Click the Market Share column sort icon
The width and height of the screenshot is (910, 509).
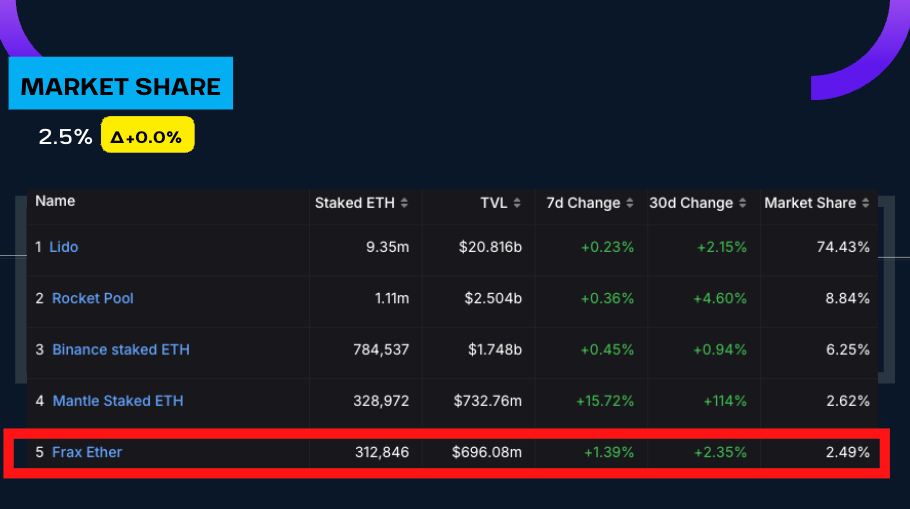[866, 203]
